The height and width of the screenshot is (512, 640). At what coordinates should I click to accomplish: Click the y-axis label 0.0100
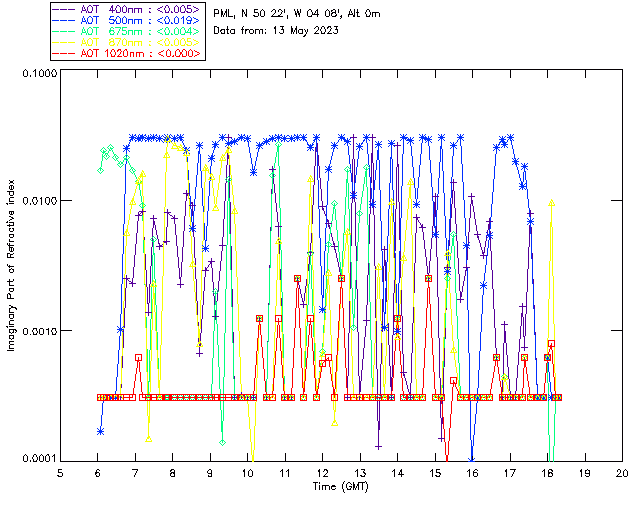[39, 201]
